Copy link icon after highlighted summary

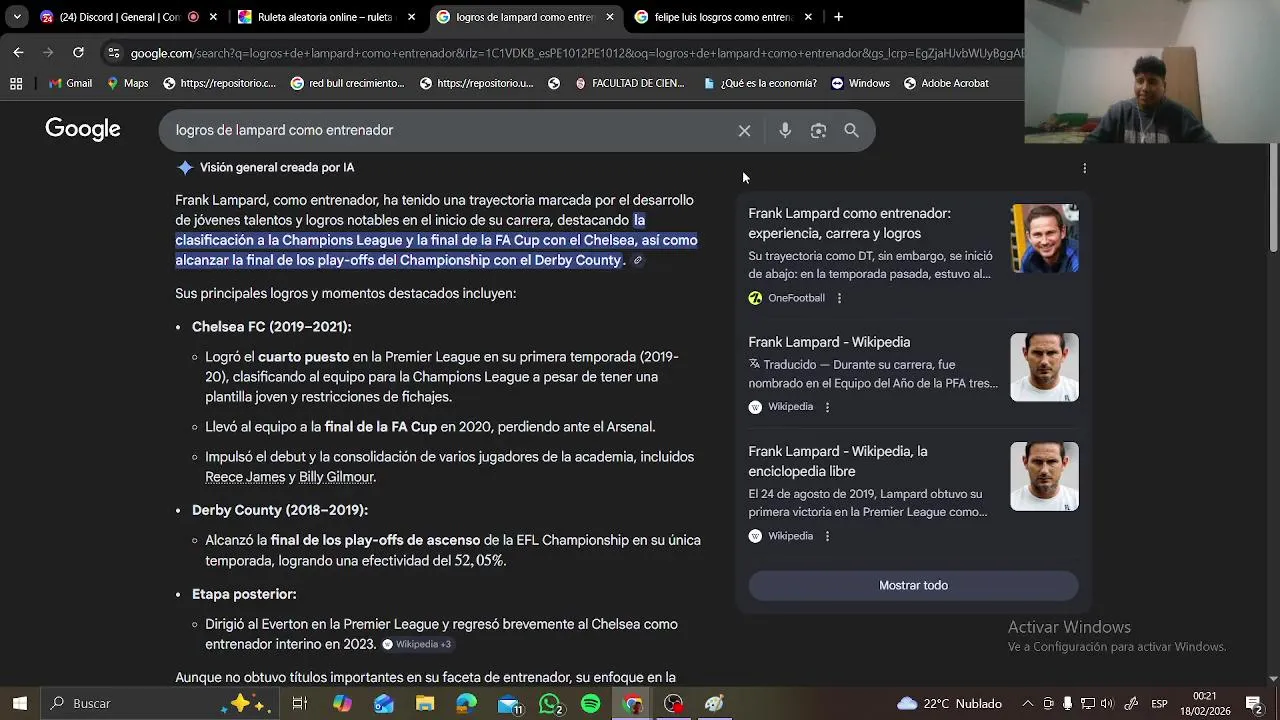click(x=637, y=261)
